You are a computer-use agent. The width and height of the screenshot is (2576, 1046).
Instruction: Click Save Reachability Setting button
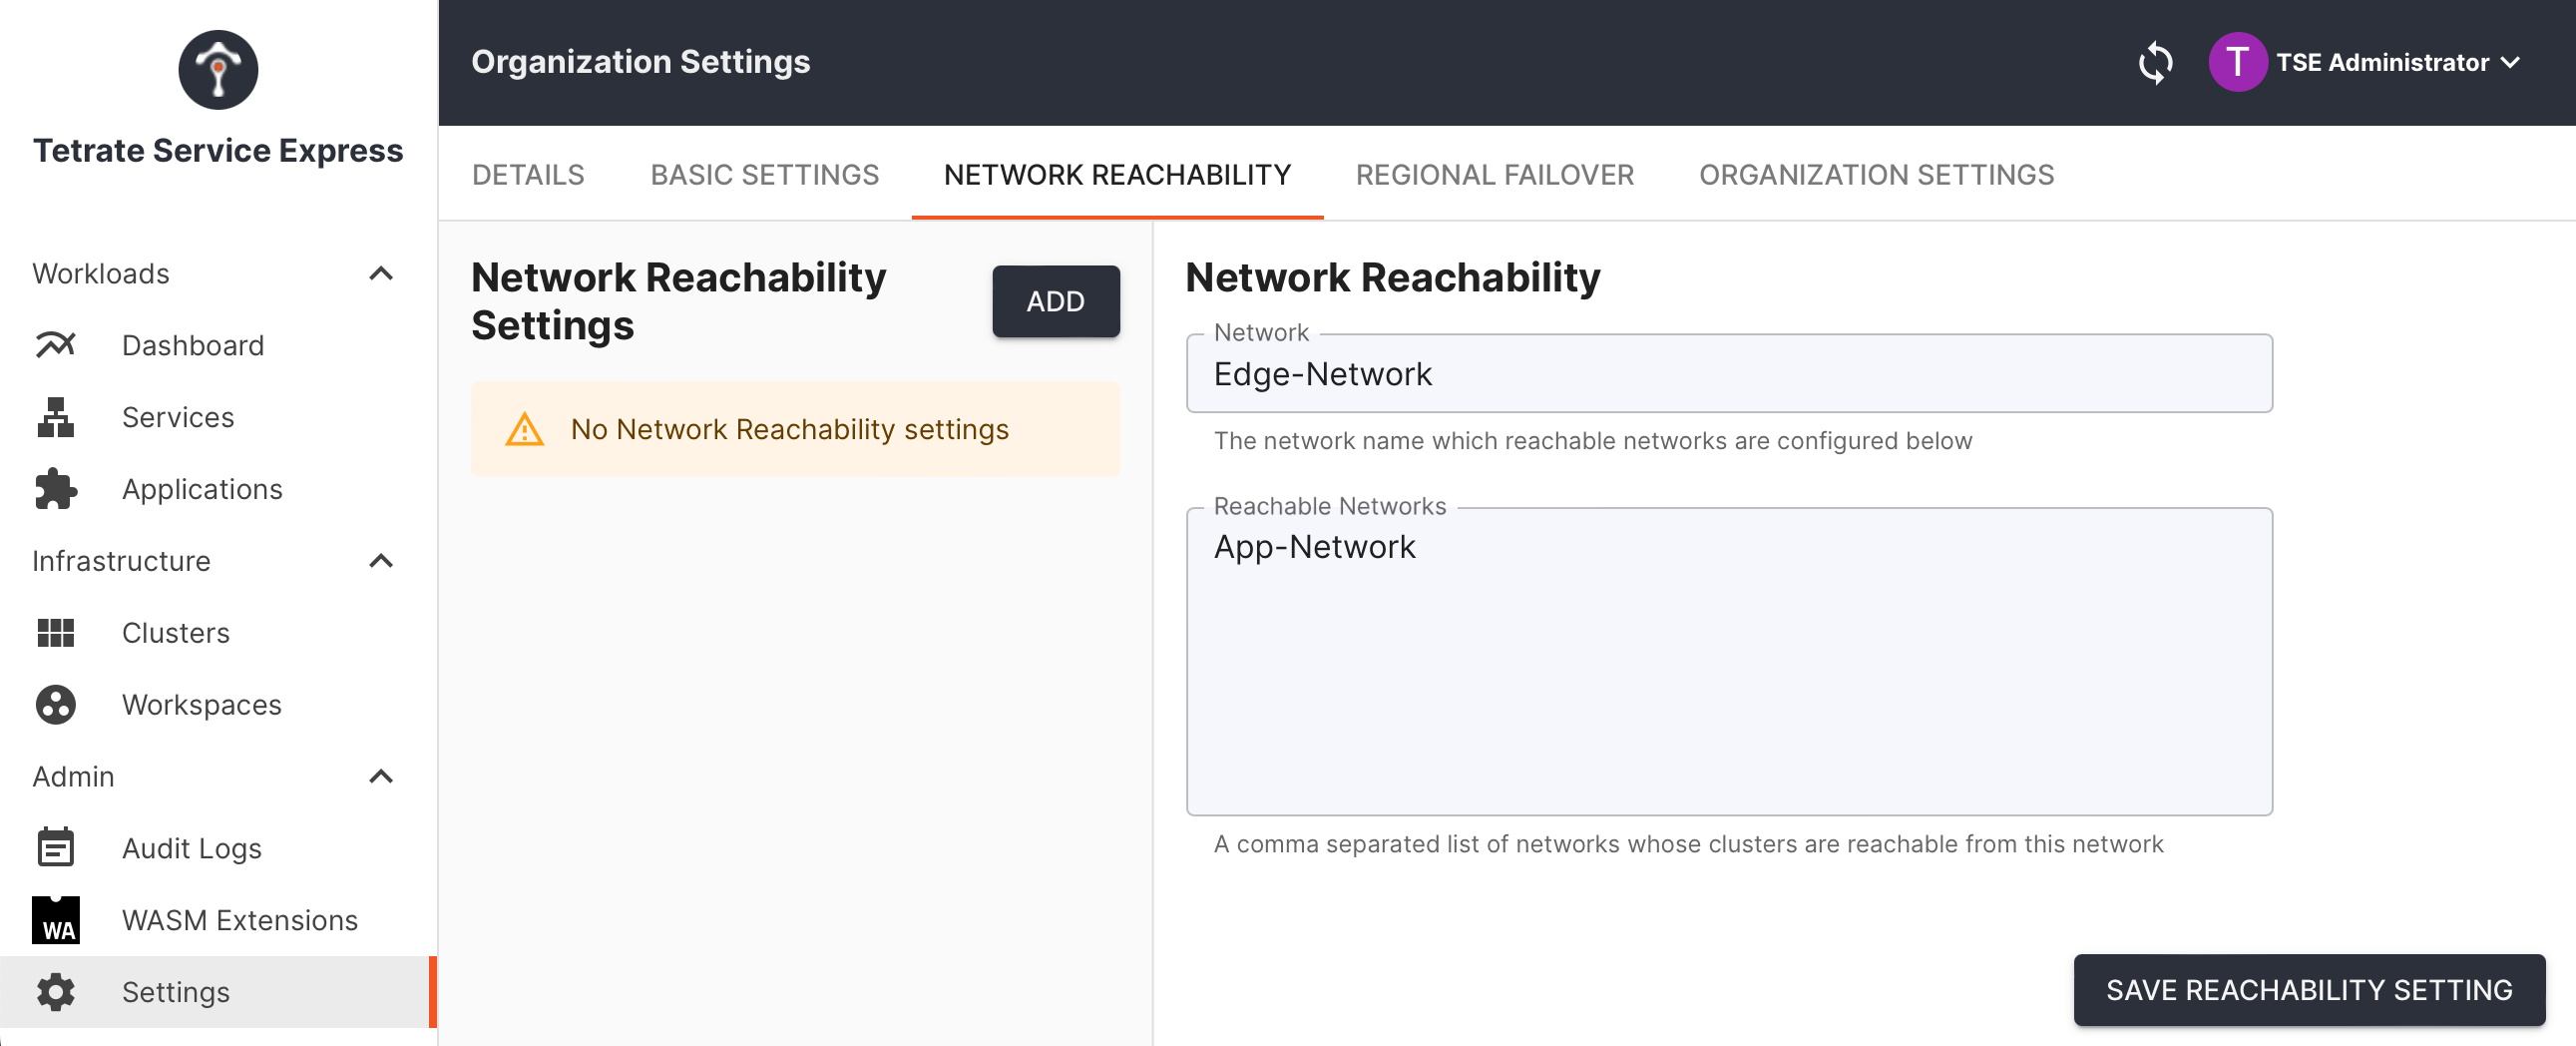2309,990
